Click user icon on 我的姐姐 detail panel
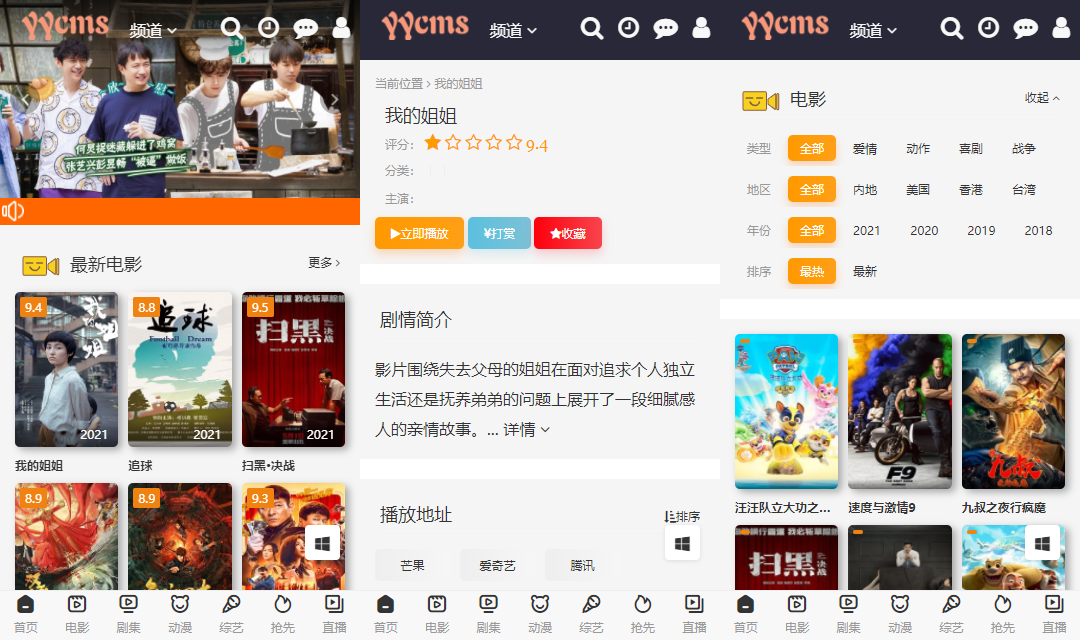 pos(701,28)
